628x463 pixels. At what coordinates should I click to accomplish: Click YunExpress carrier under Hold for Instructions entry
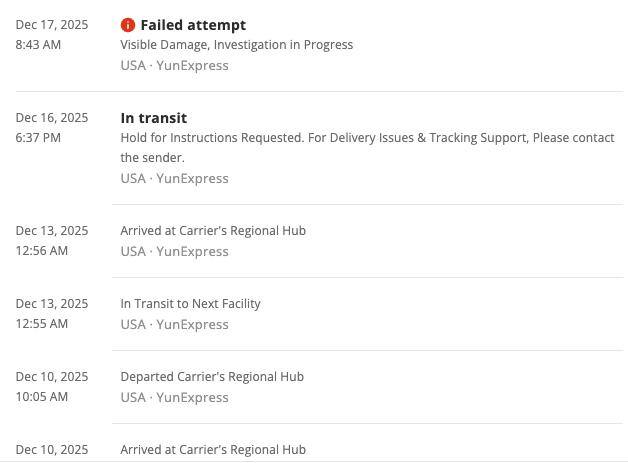pos(192,179)
